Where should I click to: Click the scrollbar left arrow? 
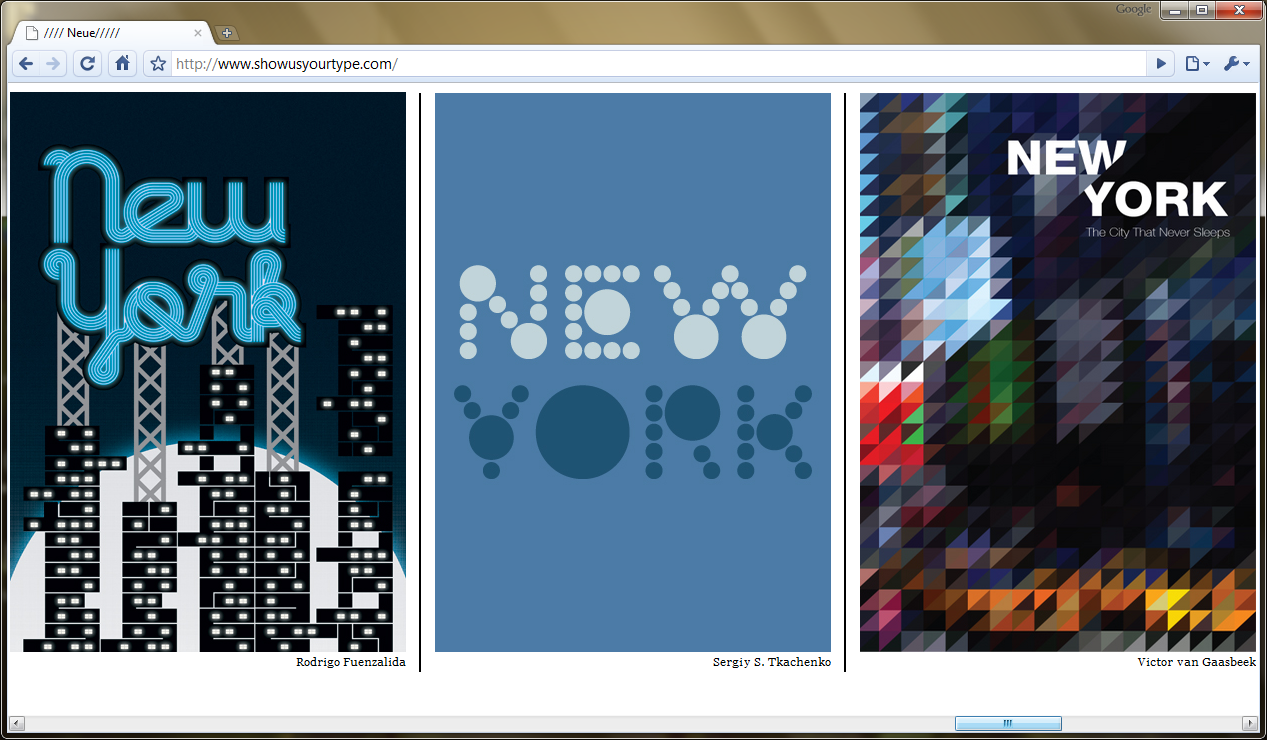click(x=17, y=723)
